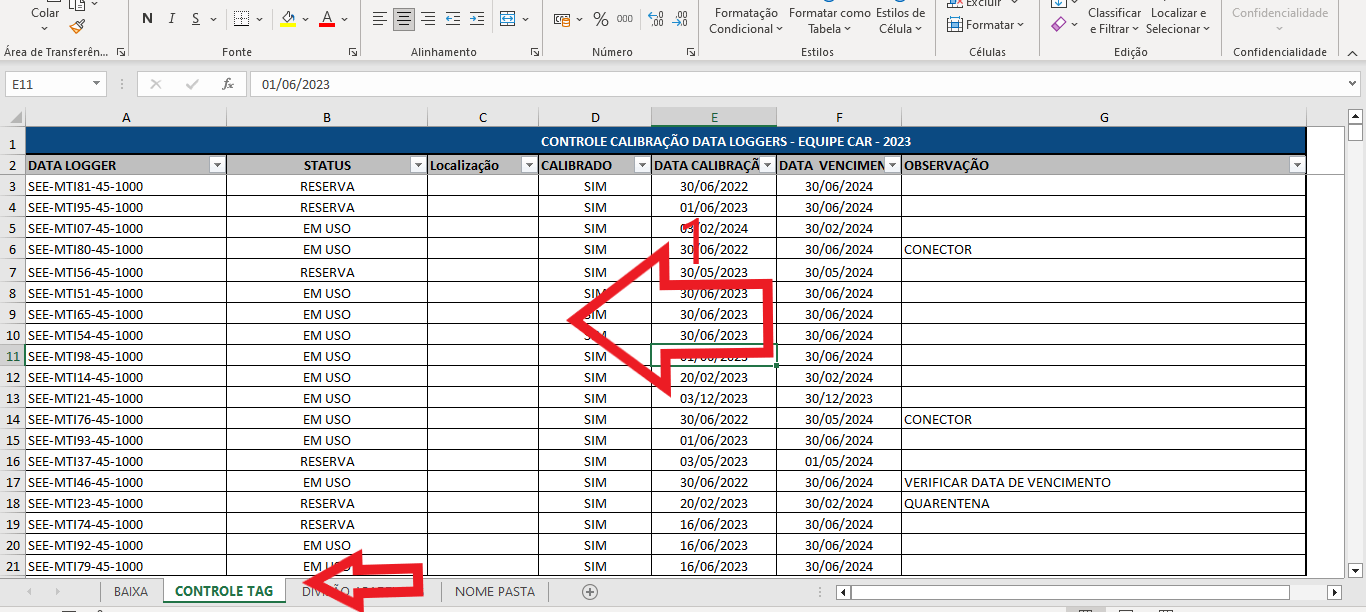Open the CALIBRADO column filter dropdown
This screenshot has width=1366, height=612.
click(642, 165)
